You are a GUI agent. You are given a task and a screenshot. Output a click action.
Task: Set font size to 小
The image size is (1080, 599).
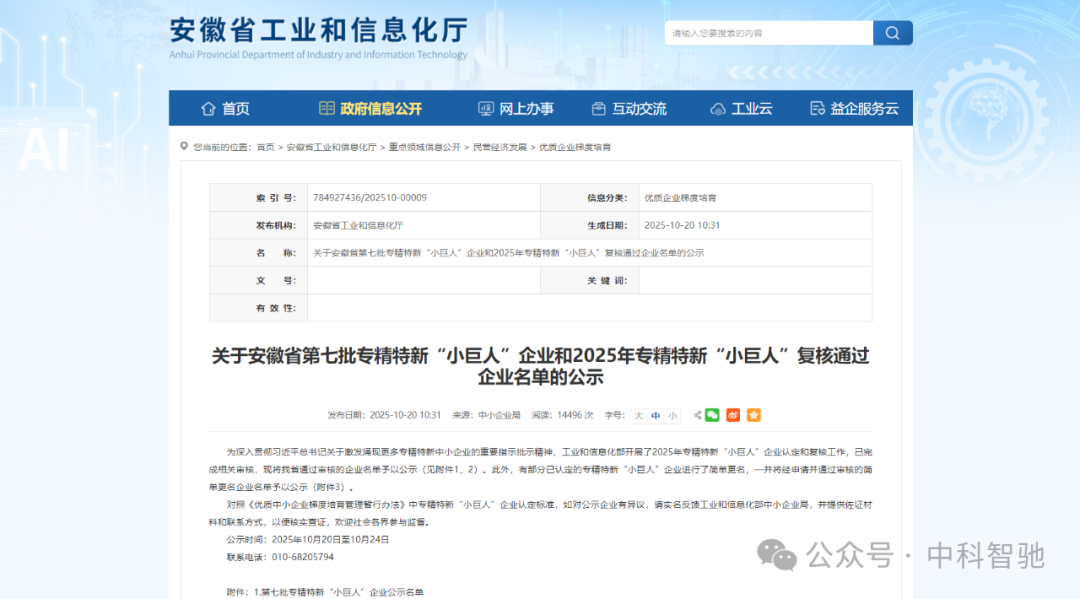[x=672, y=415]
